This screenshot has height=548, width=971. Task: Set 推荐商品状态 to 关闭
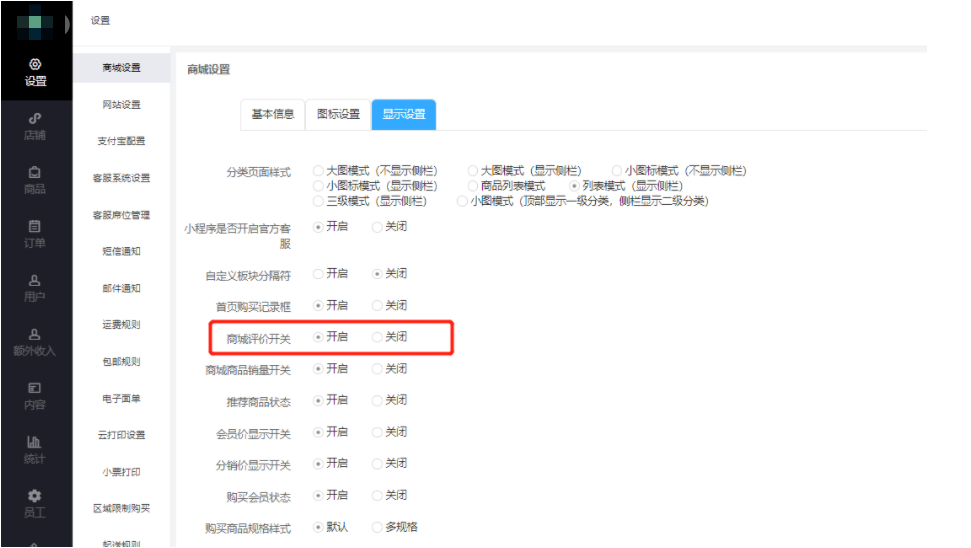[x=377, y=401]
